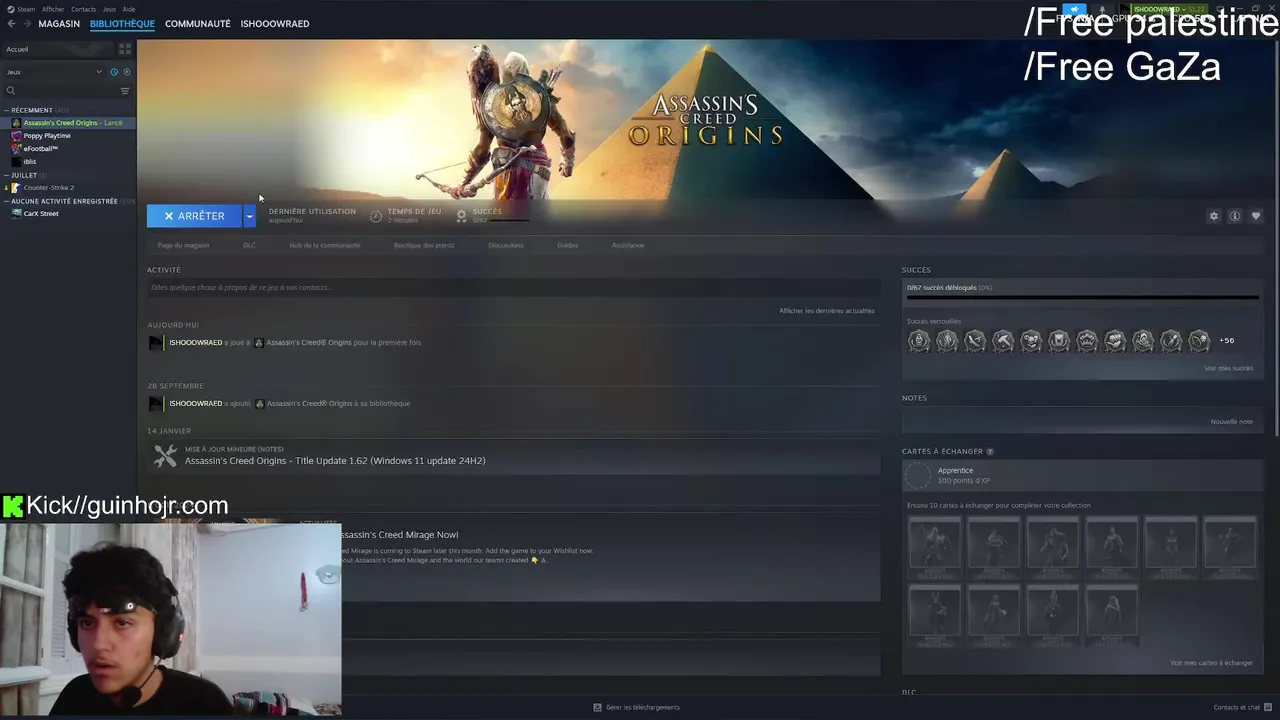Open the Aide menu
This screenshot has height=720, width=1280.
(129, 9)
